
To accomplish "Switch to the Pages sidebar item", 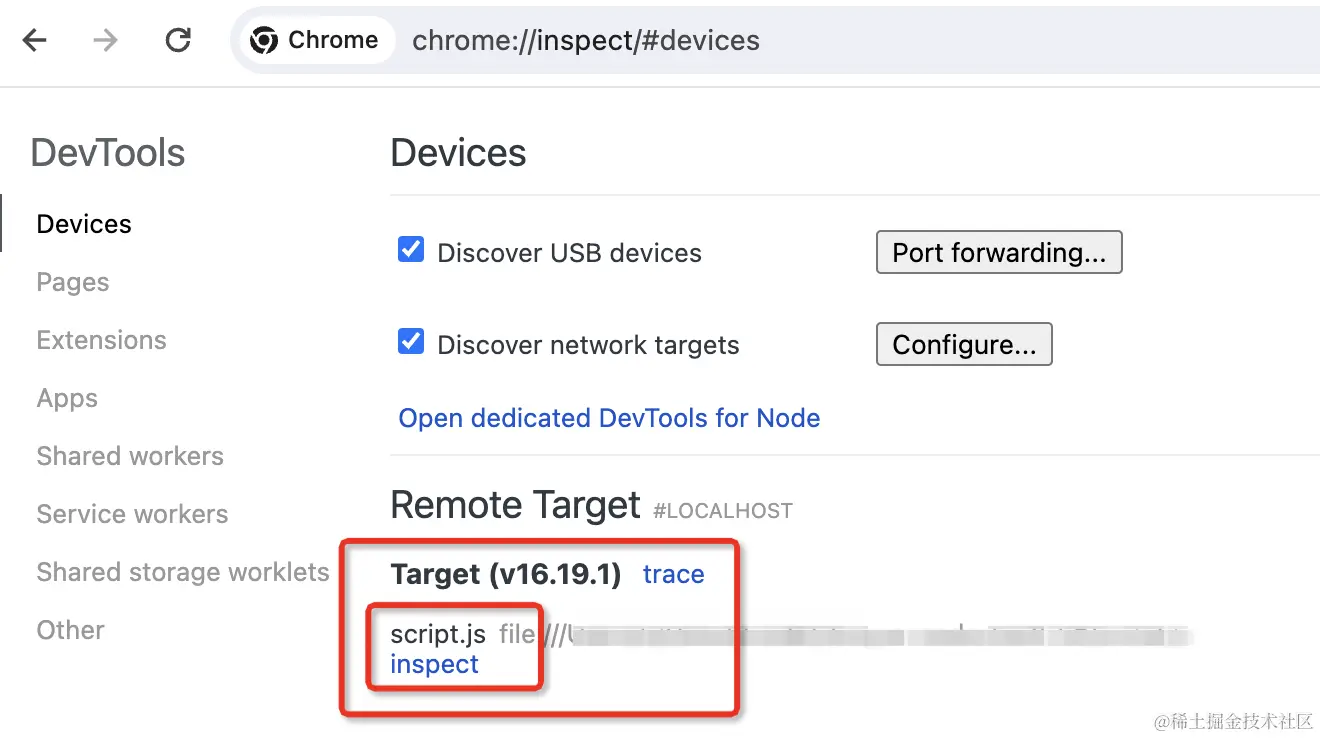I will point(73,282).
